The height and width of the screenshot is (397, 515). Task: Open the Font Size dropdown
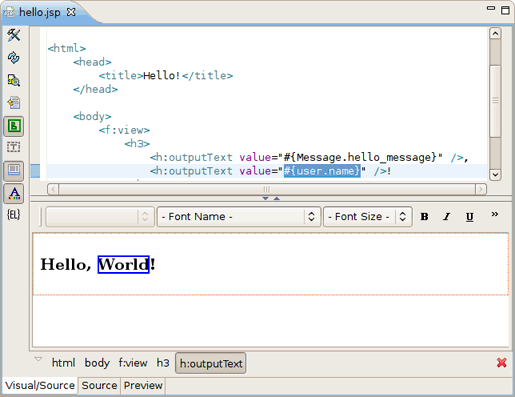368,217
